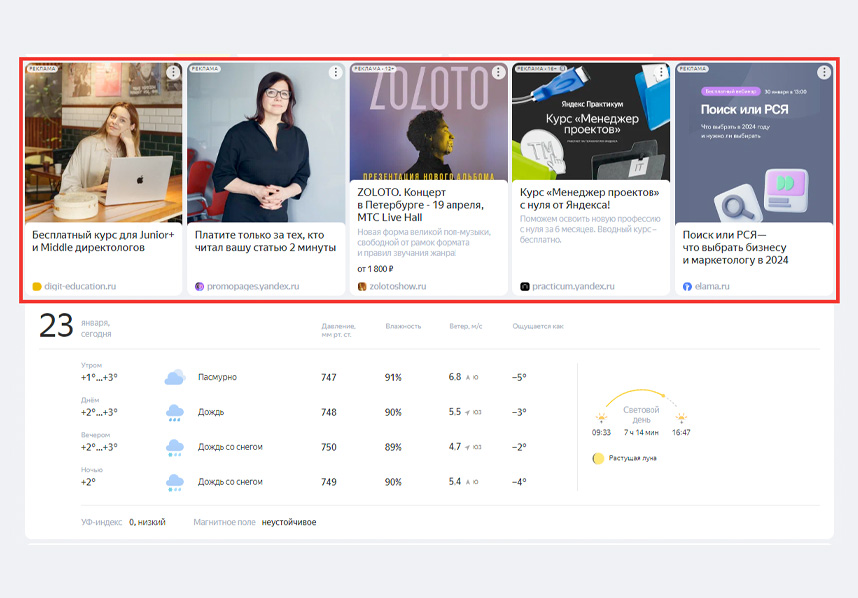This screenshot has height=598, width=858.
Task: Click the date number "23"
Action: tap(56, 326)
